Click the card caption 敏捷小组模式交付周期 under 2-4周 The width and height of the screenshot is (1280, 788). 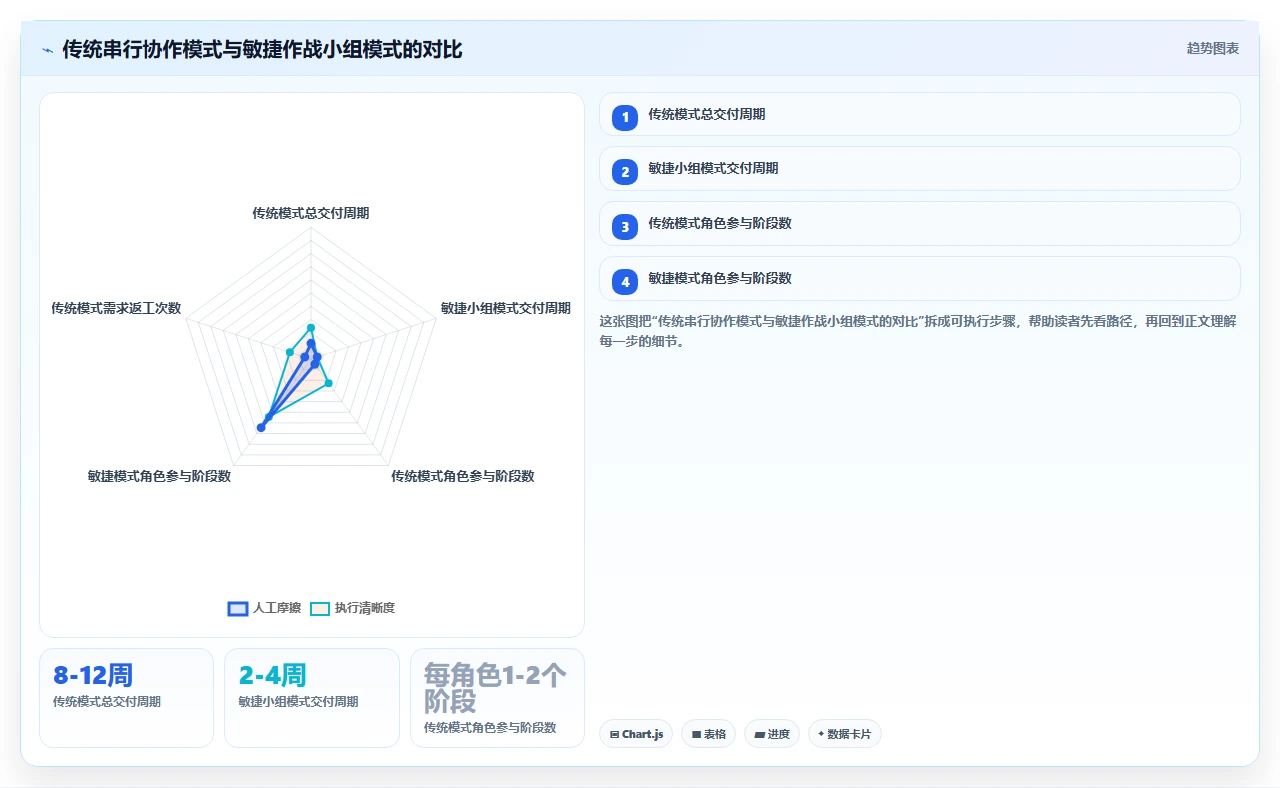pos(298,702)
